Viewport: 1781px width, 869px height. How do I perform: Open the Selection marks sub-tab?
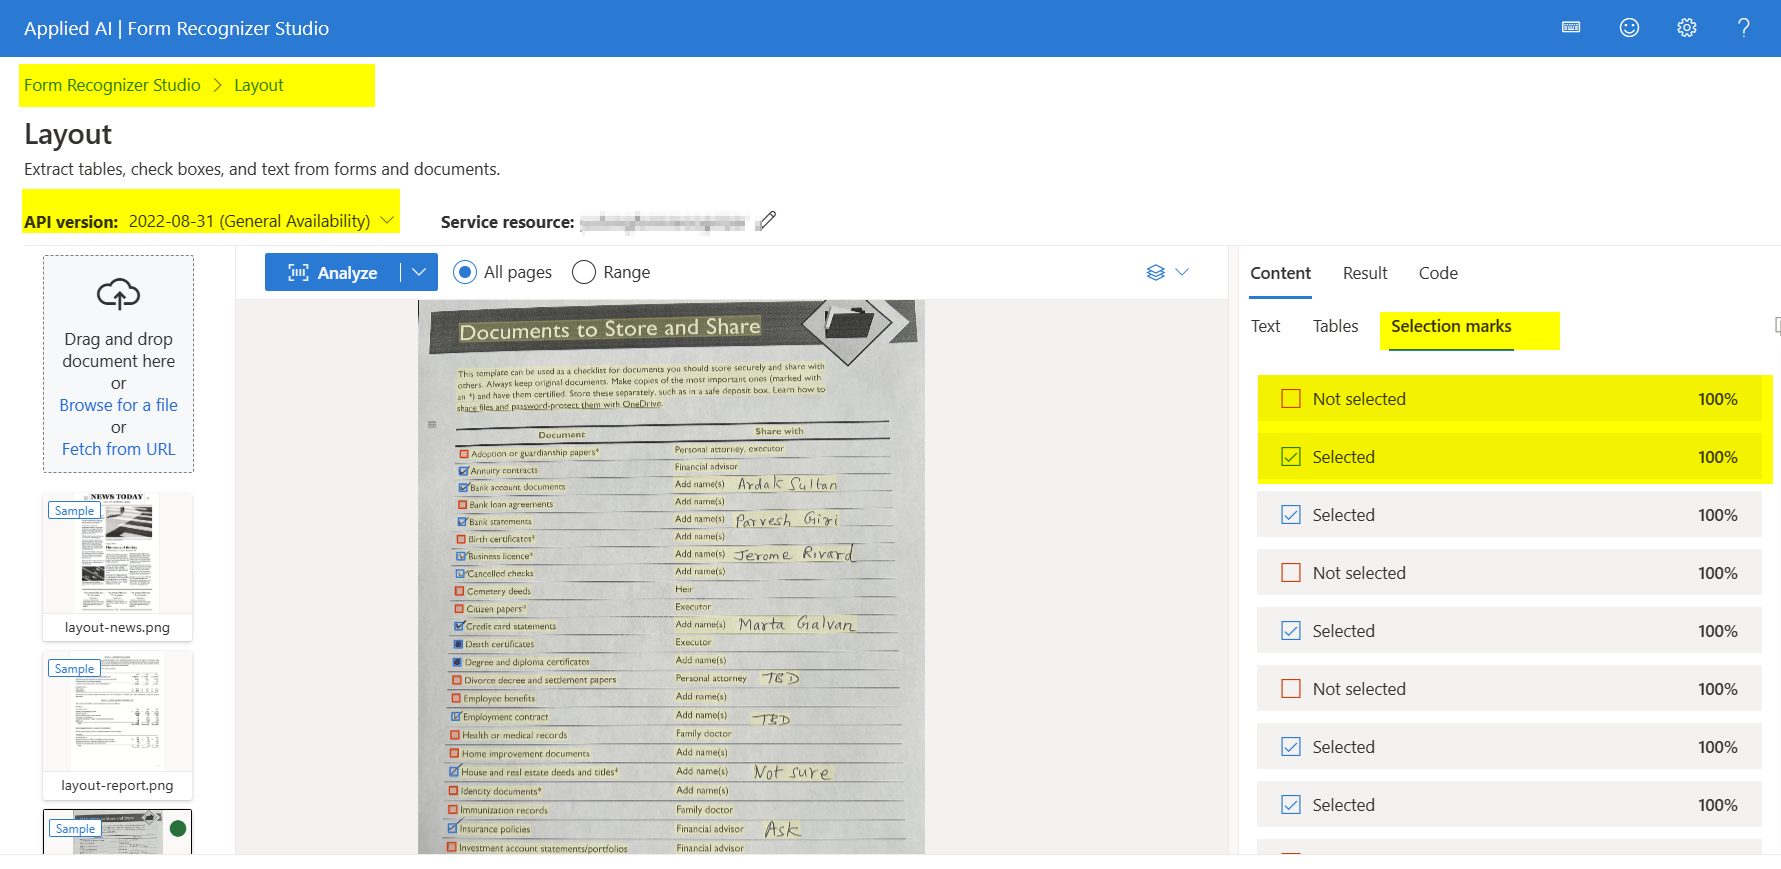pyautogui.click(x=1451, y=326)
